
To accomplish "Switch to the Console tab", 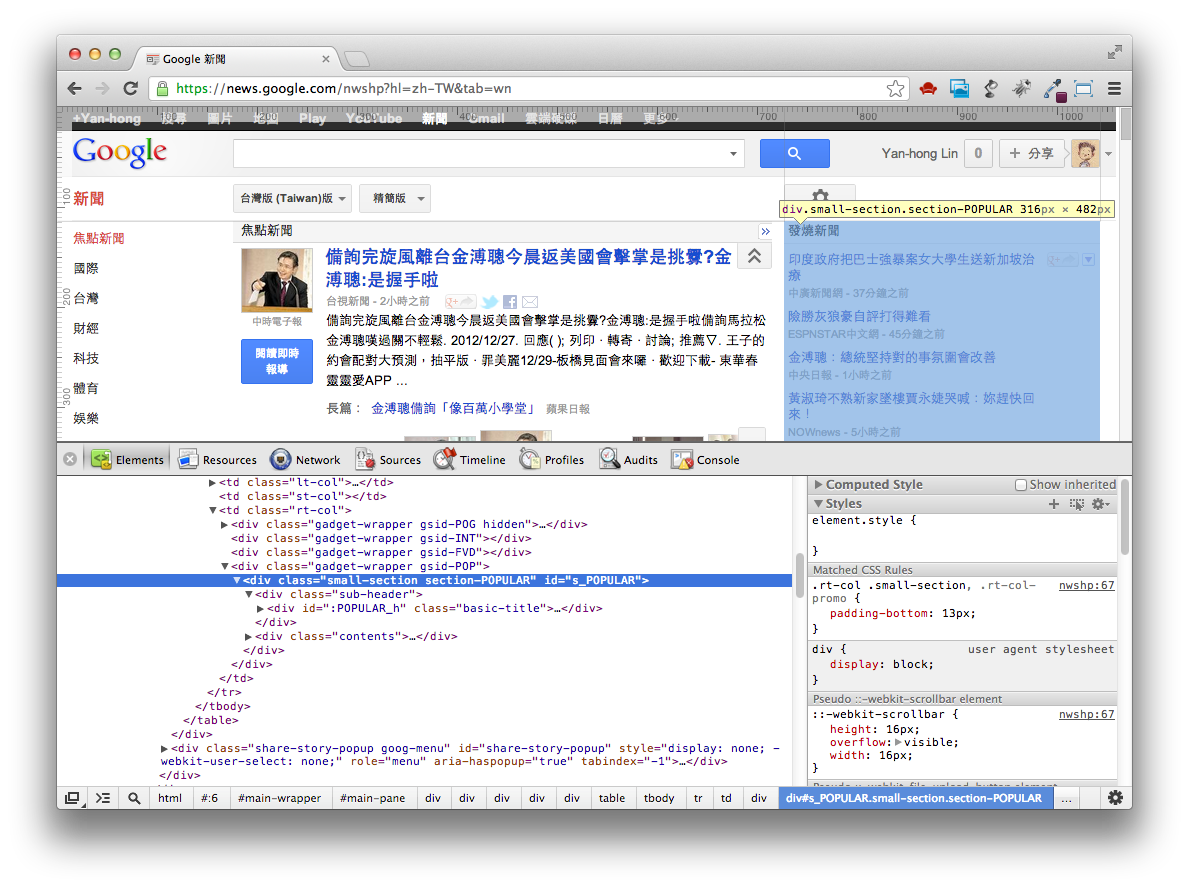I will (x=705, y=460).
